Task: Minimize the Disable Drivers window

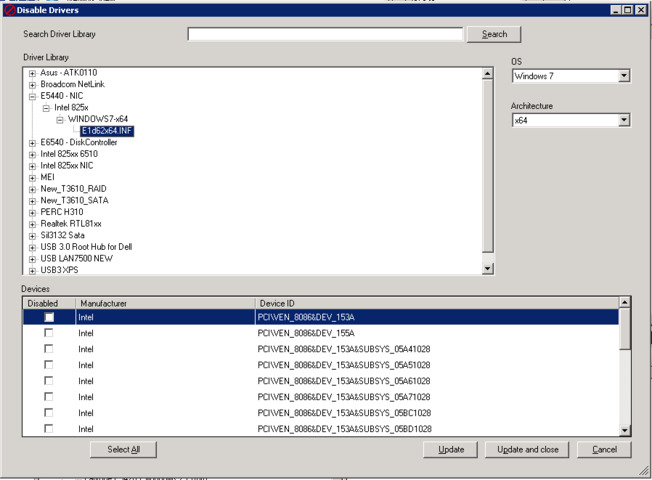Action: pyautogui.click(x=617, y=10)
